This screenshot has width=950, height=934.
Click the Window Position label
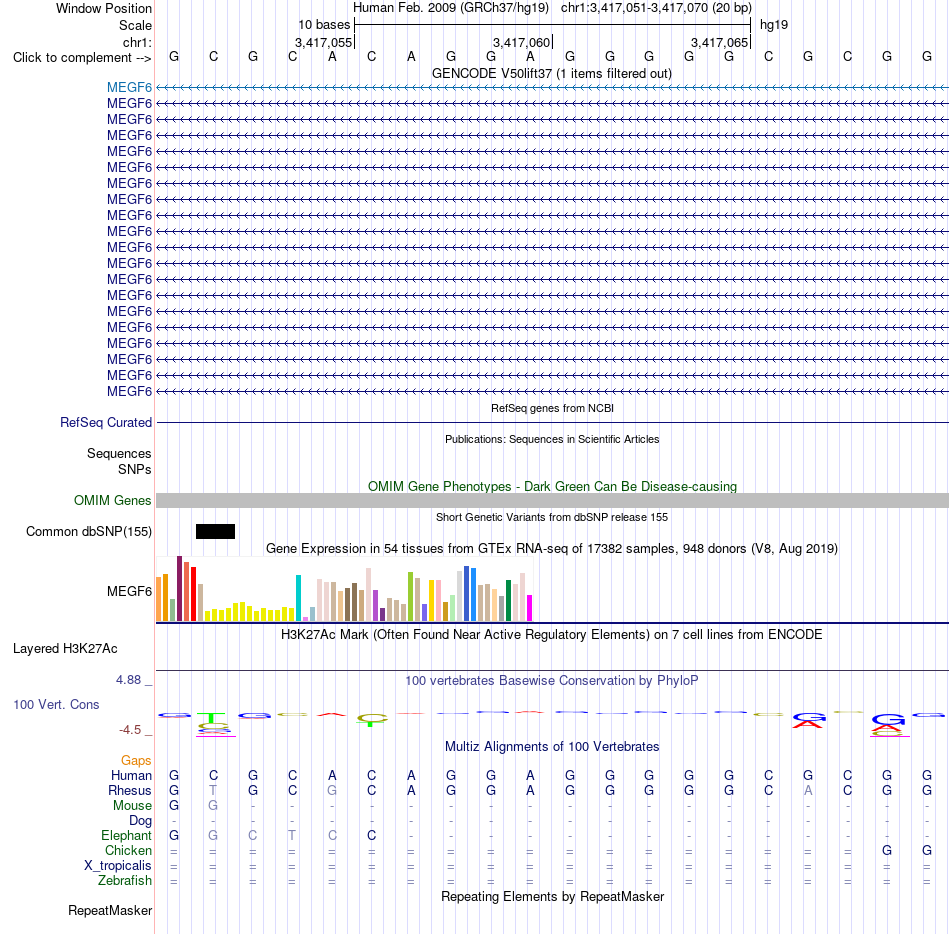point(104,8)
